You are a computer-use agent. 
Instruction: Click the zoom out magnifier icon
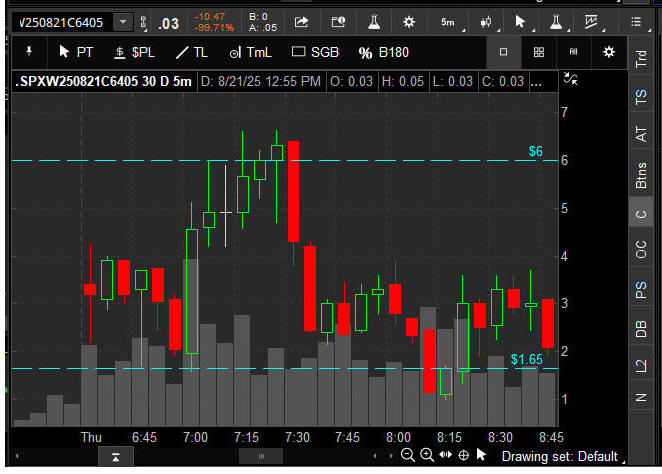(x=408, y=455)
